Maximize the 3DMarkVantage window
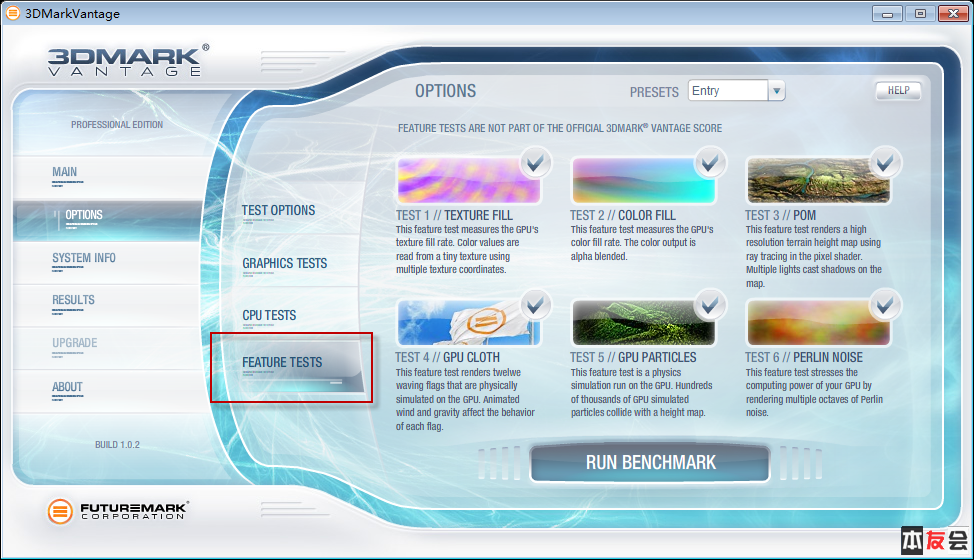 920,13
